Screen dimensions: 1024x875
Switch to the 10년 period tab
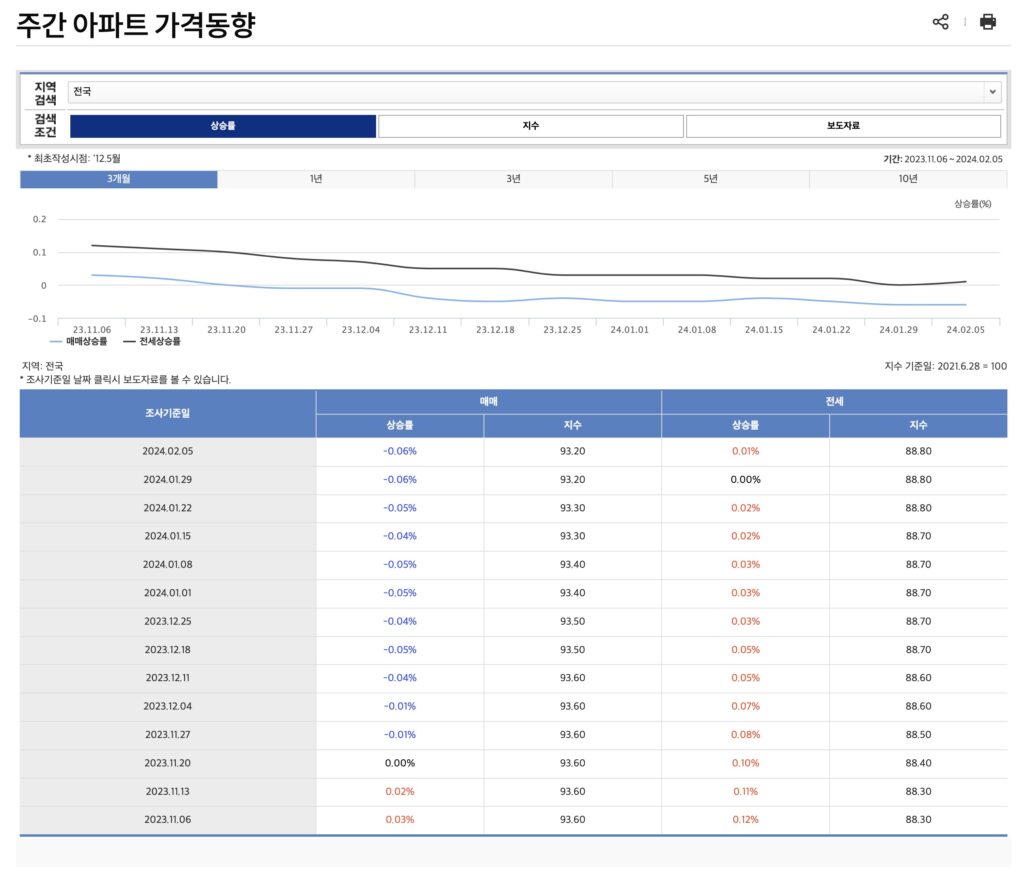click(x=908, y=179)
